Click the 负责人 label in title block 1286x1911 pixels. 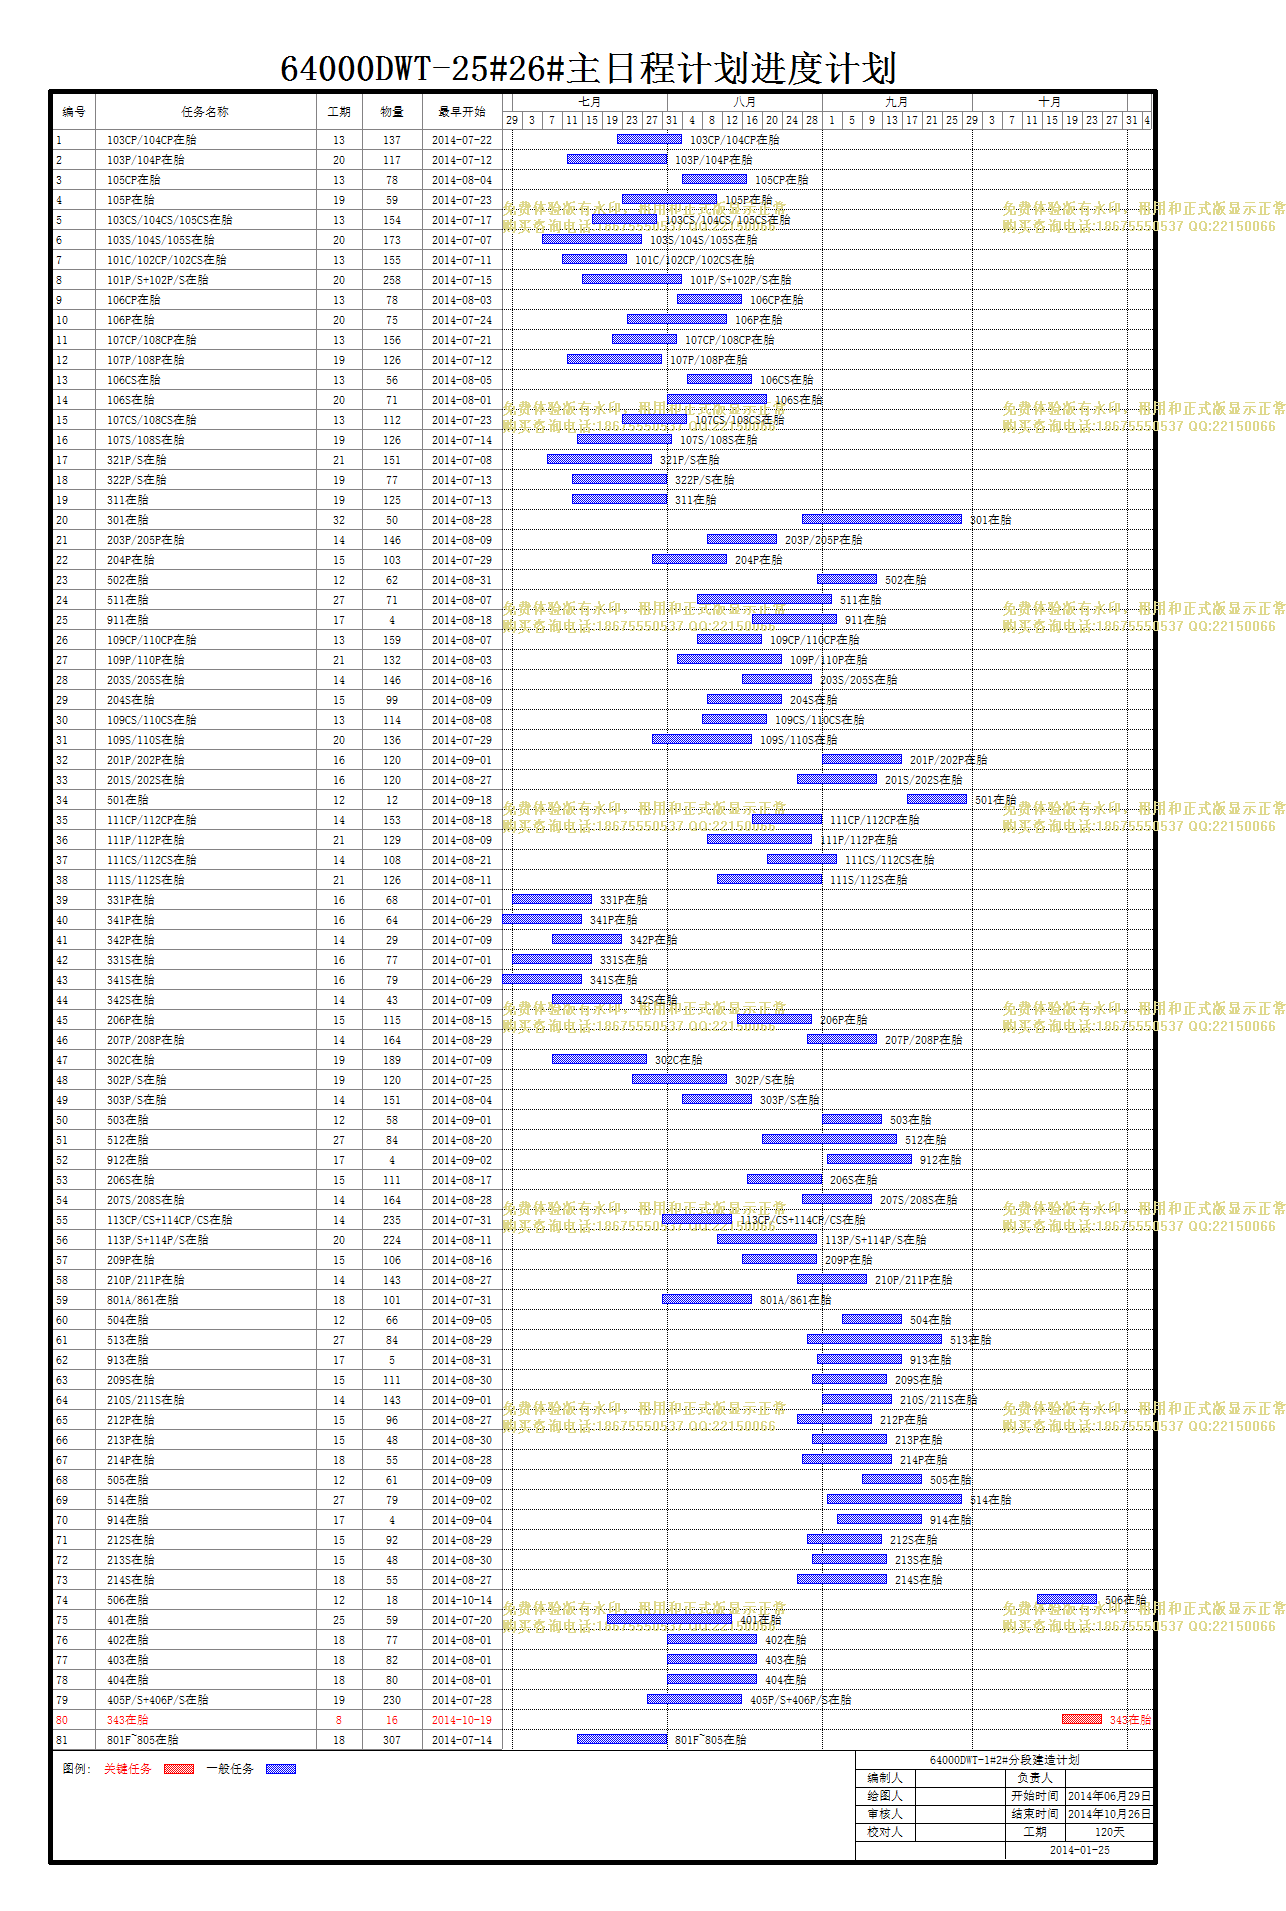click(1035, 1778)
